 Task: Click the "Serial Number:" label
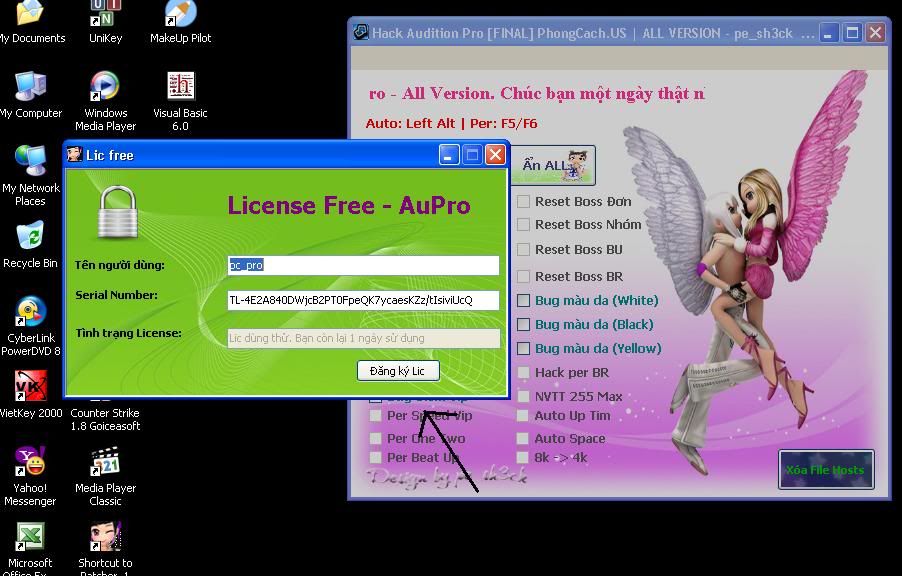click(116, 295)
